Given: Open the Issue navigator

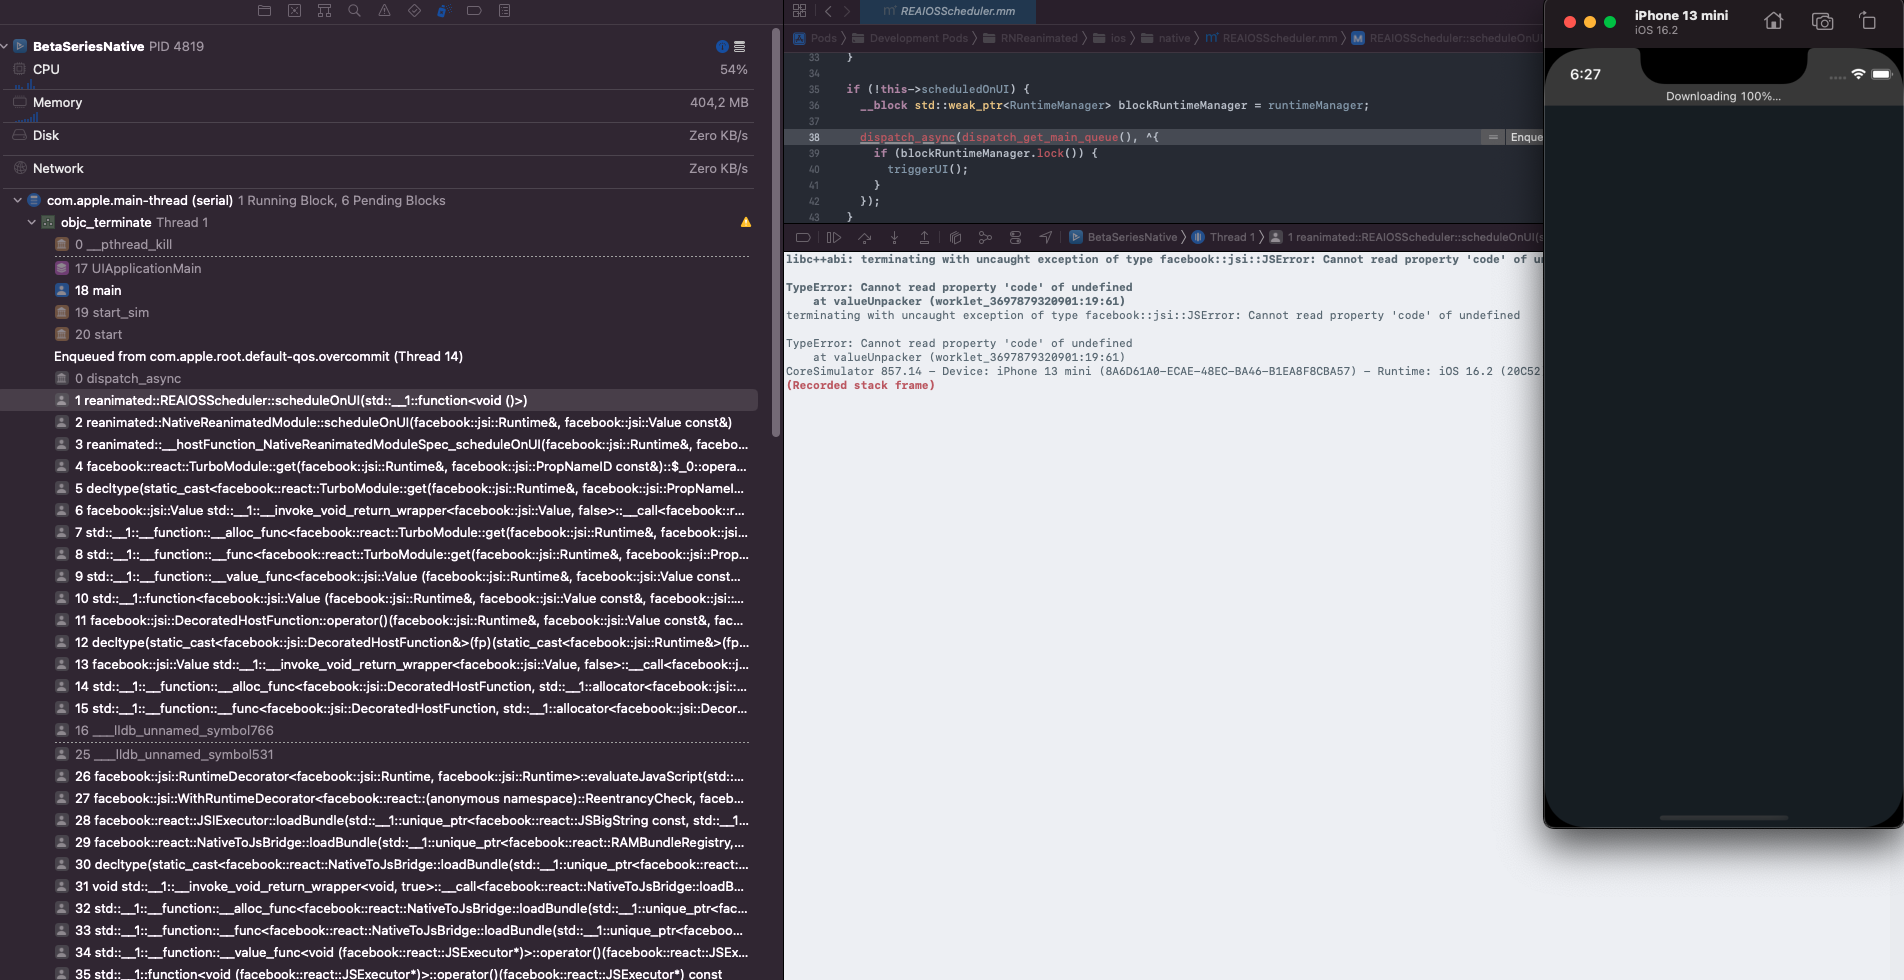Looking at the screenshot, I should click(x=384, y=11).
